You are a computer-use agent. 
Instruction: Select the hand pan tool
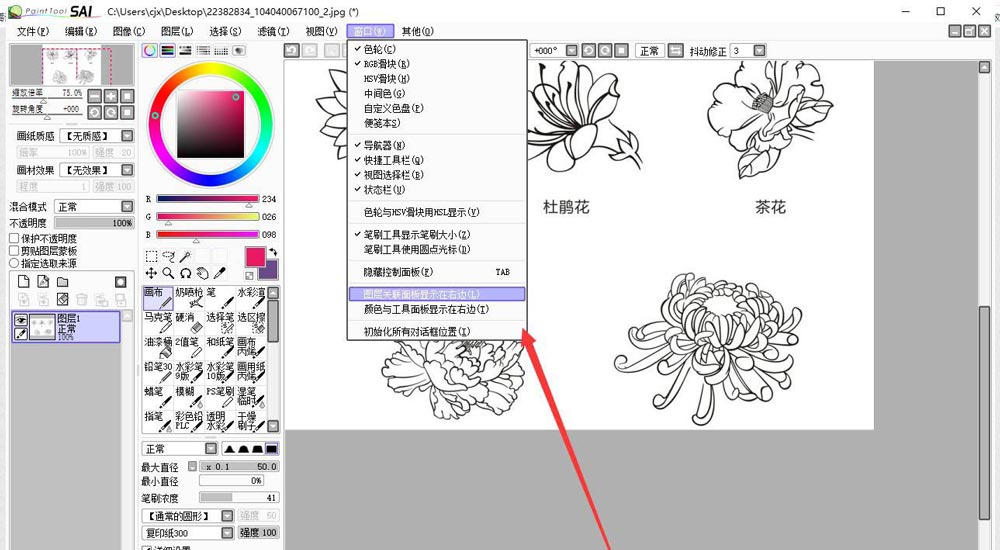click(x=202, y=273)
